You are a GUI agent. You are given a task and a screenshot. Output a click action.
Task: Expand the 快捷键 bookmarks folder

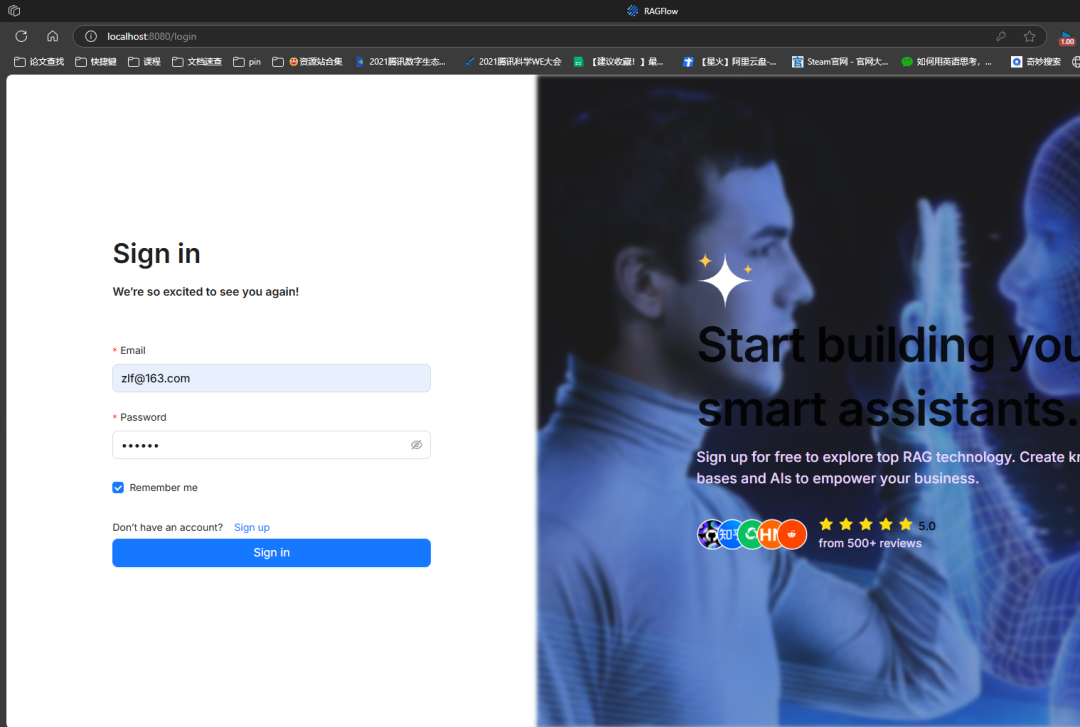point(96,62)
